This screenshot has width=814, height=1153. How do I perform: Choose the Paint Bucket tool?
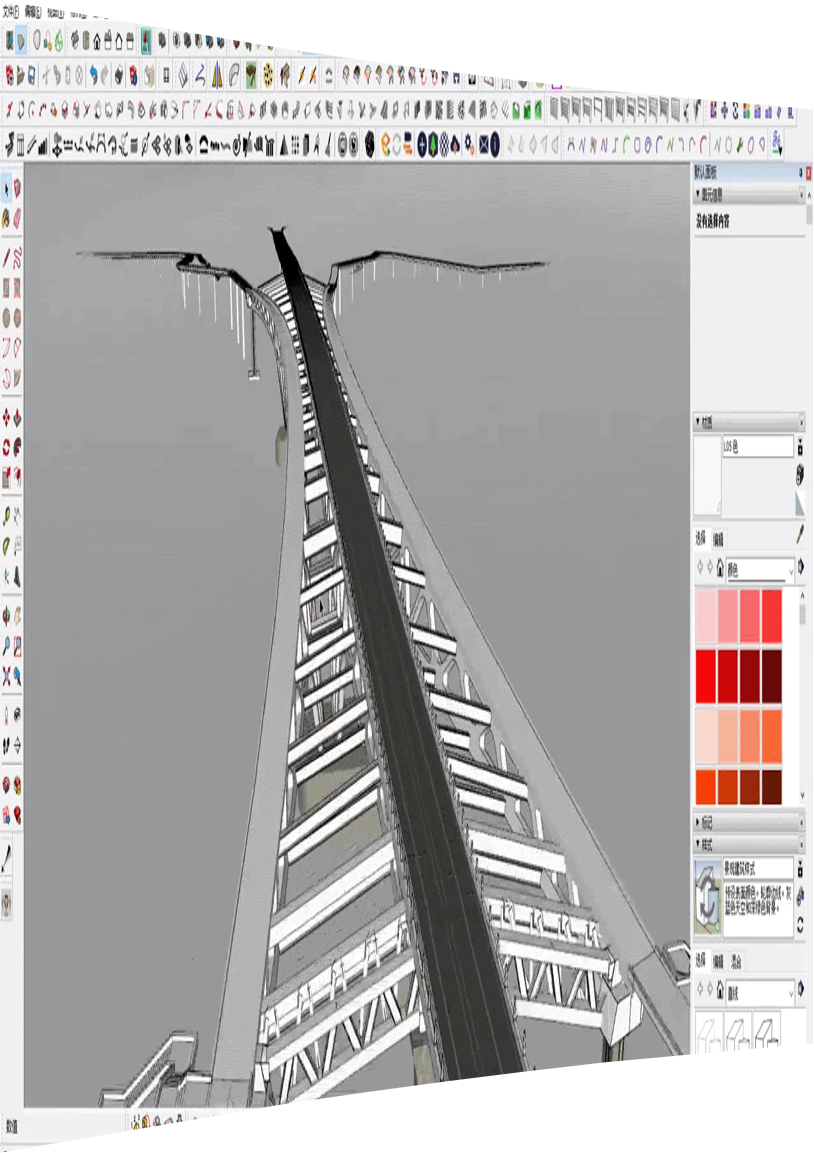pyautogui.click(x=7, y=218)
